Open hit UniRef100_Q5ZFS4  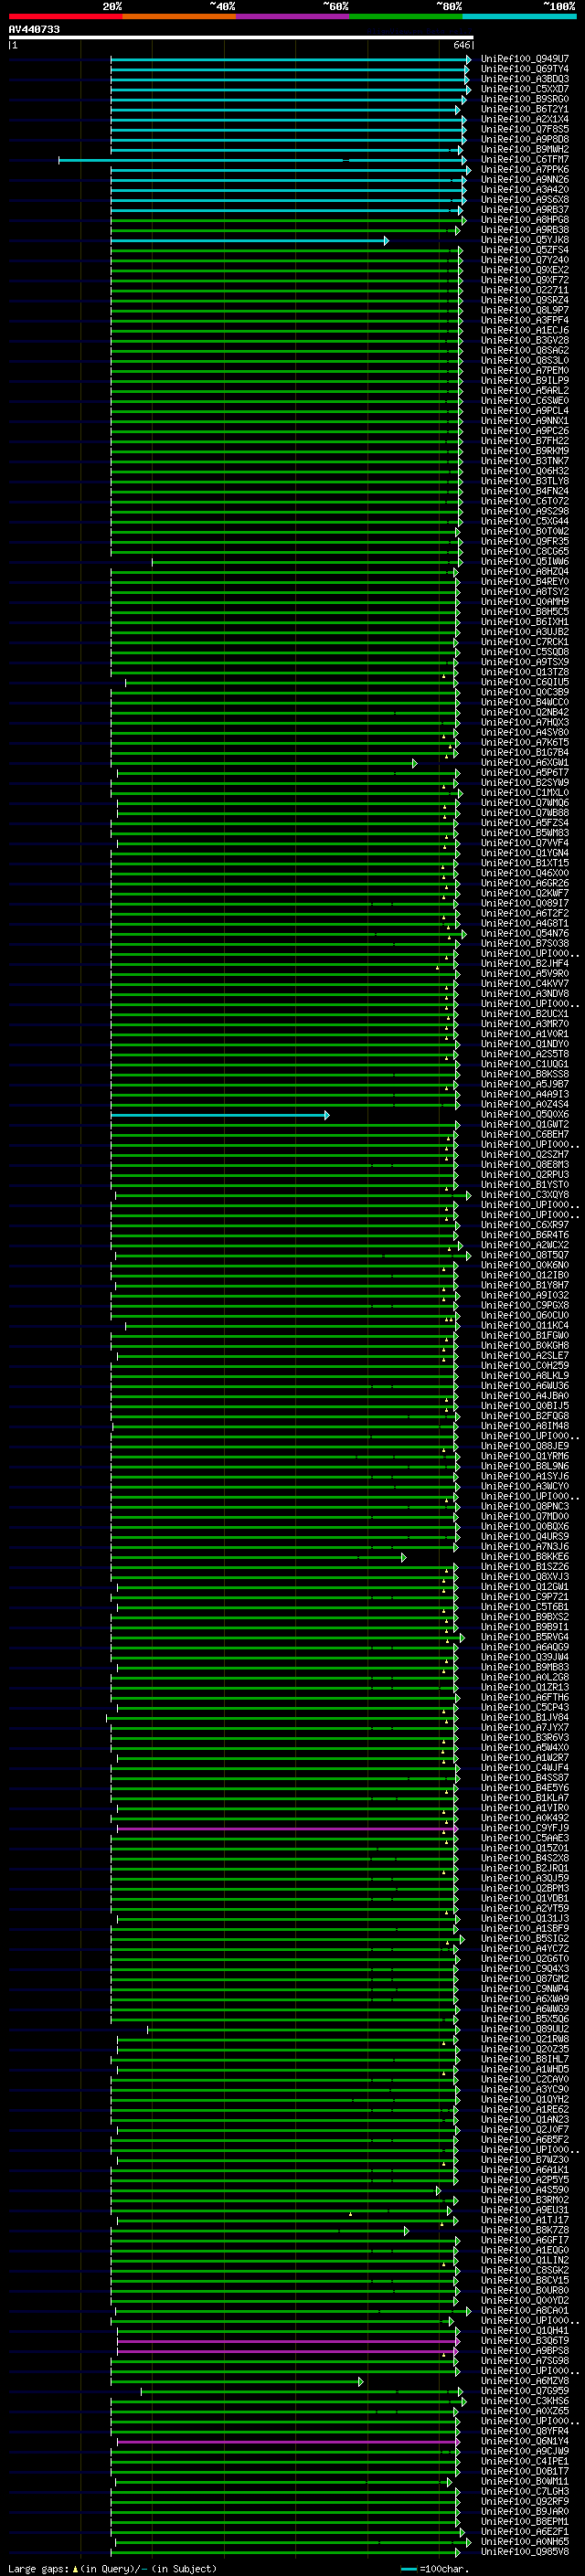(x=524, y=250)
